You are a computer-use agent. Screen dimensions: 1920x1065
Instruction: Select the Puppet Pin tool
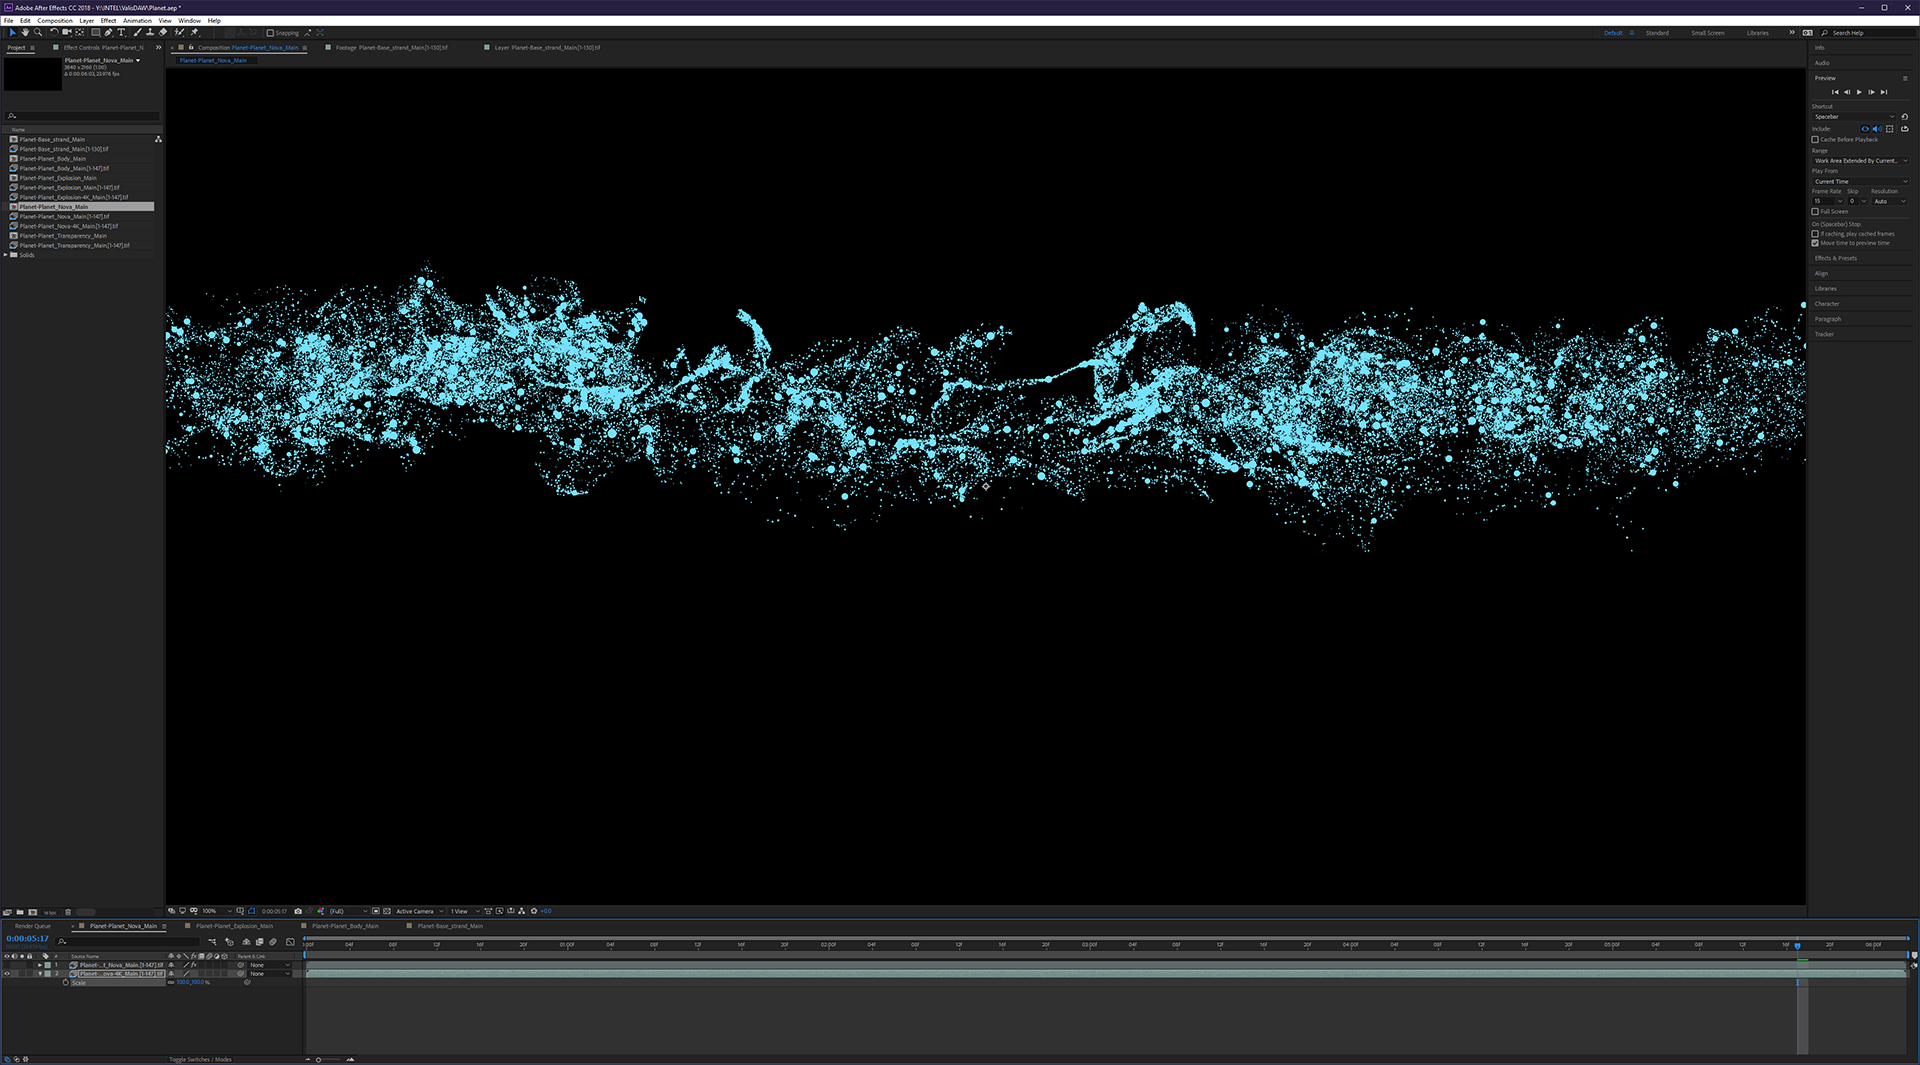coord(194,32)
